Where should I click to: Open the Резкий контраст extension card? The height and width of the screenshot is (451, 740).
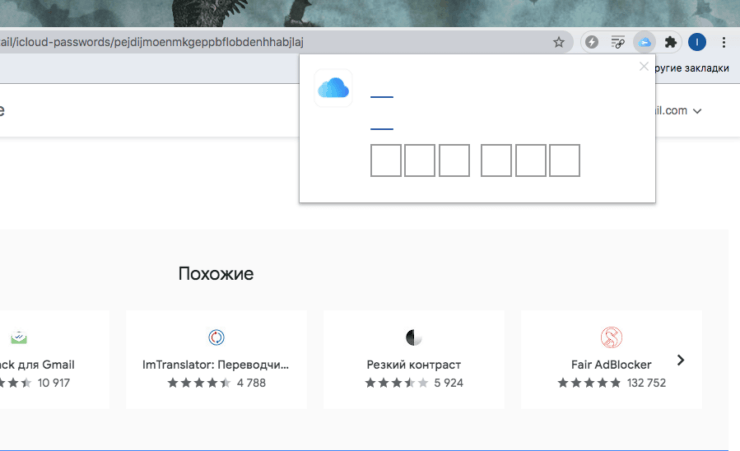414,359
